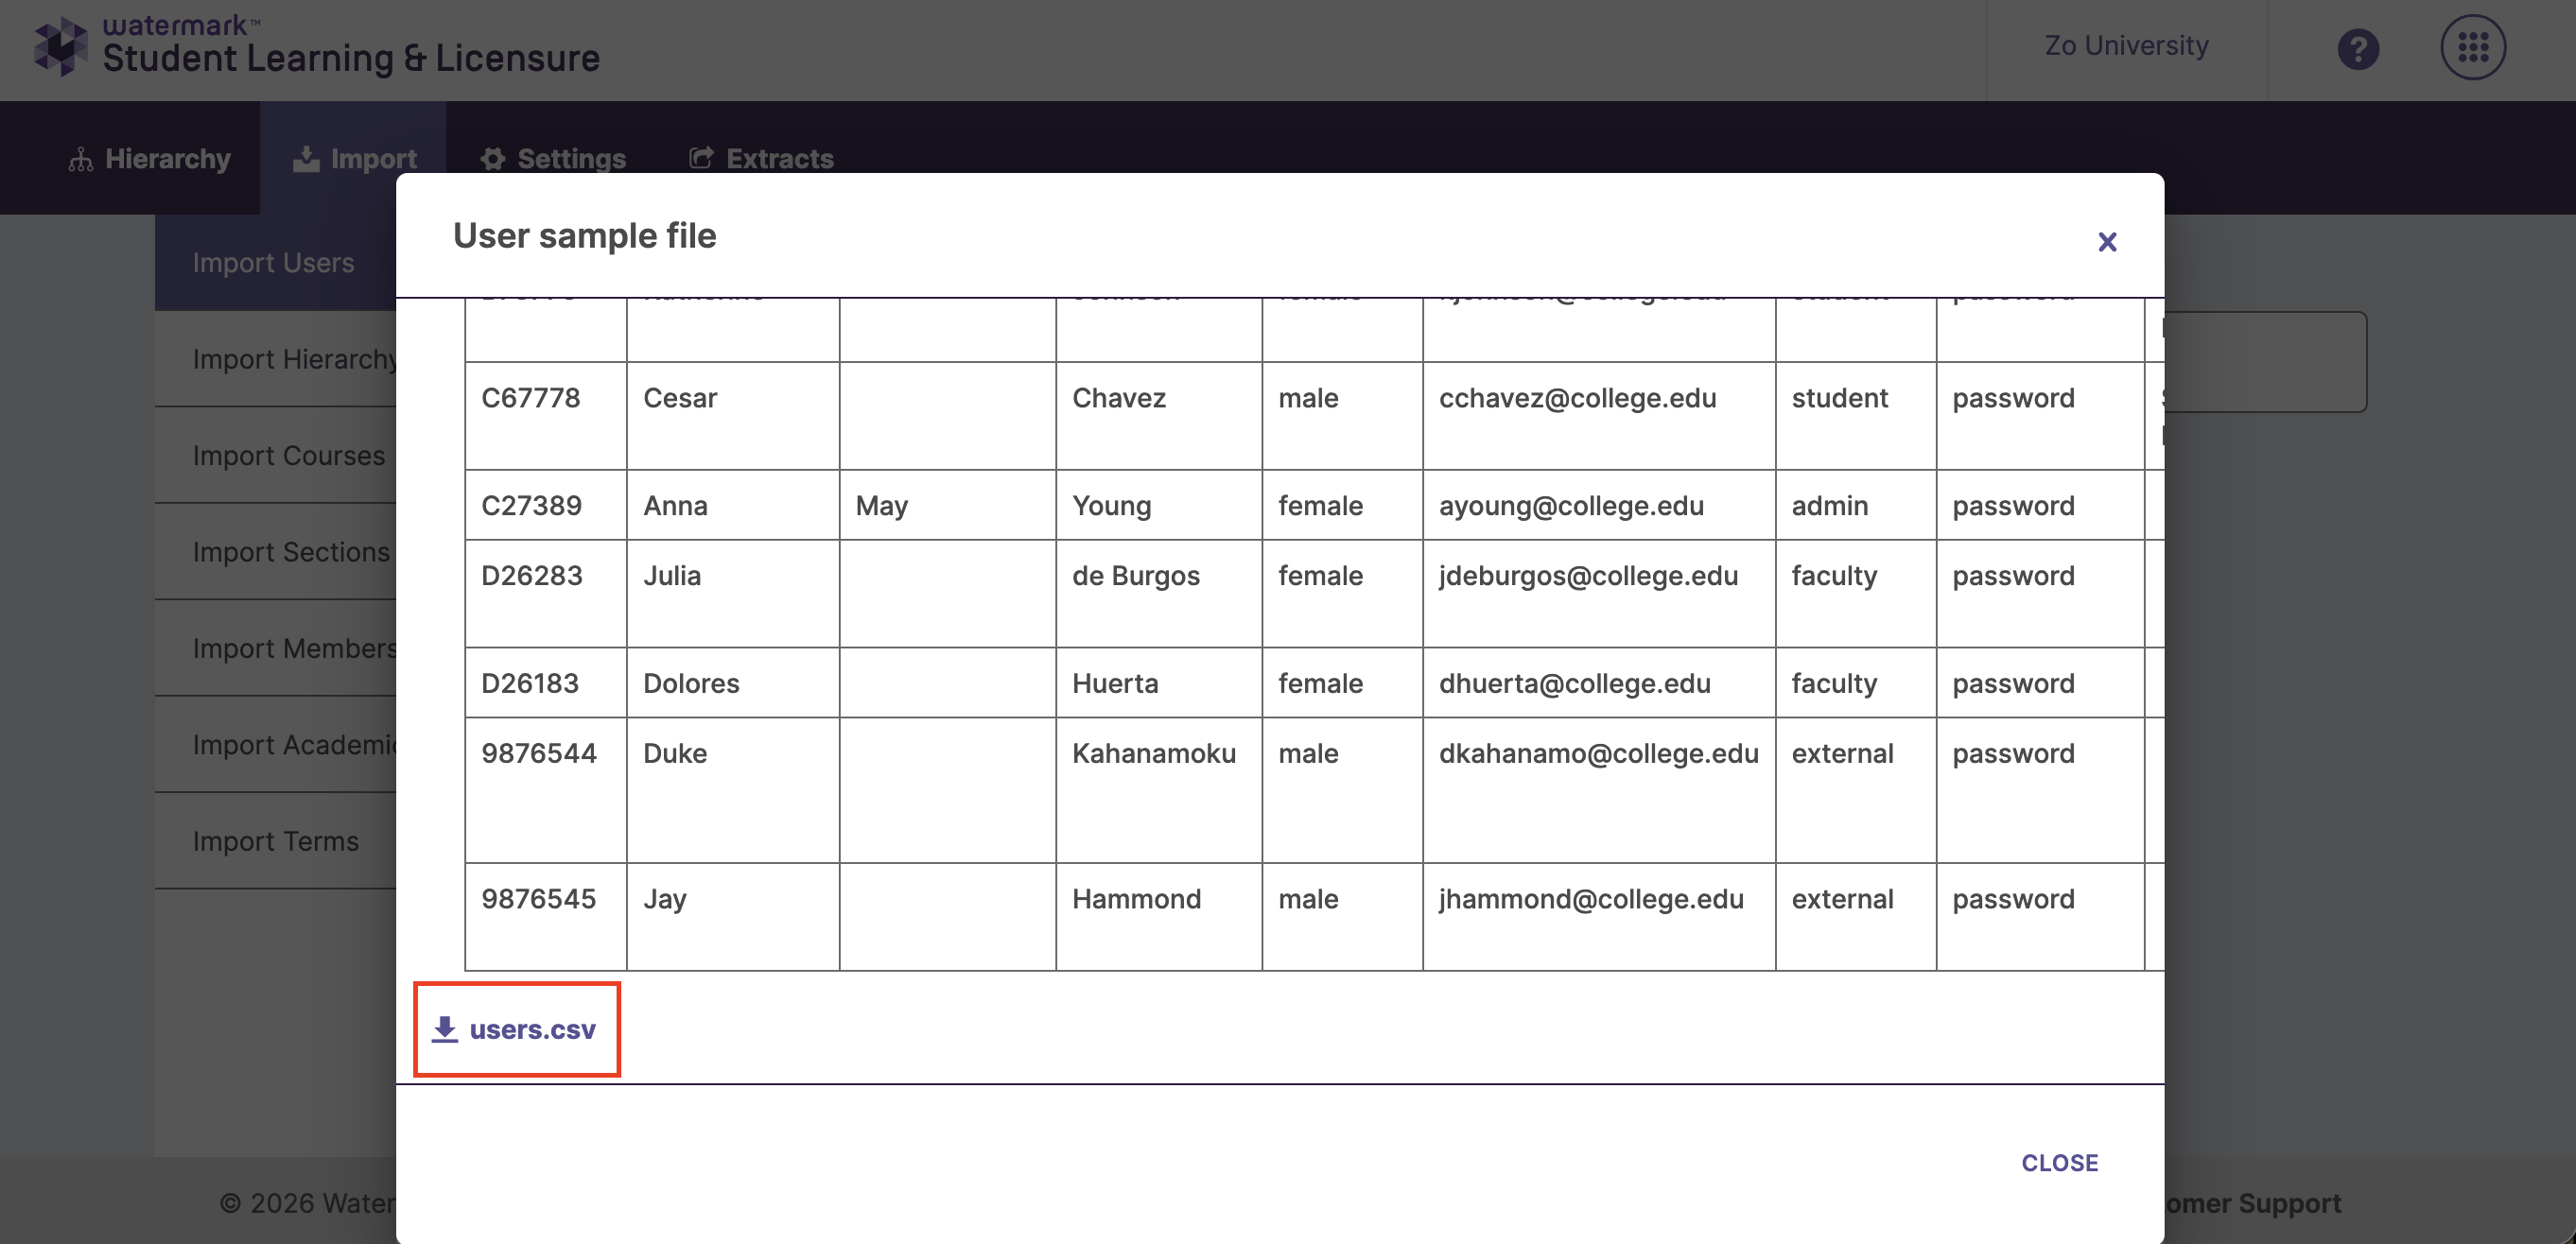Click dkahanamo@college.edu email cell
Image resolution: width=2576 pixels, height=1244 pixels.
click(1599, 790)
